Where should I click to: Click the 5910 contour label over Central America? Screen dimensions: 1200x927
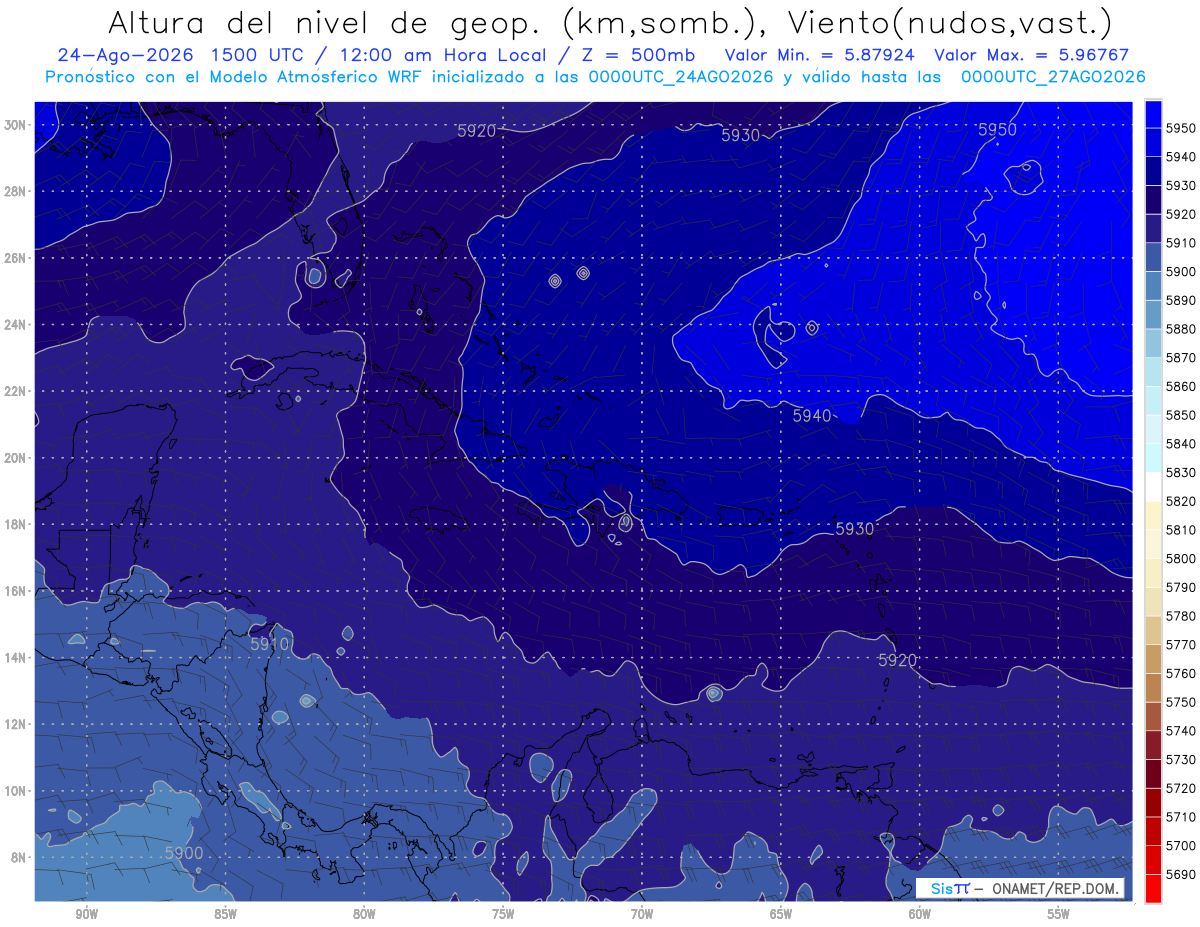coord(269,644)
